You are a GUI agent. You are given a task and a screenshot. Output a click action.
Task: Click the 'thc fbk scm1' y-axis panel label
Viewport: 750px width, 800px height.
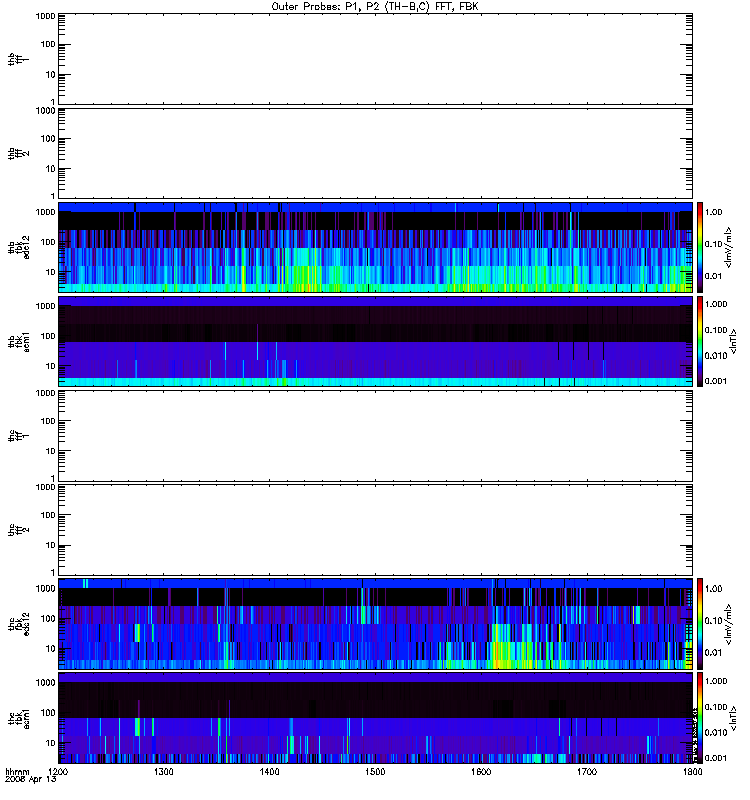(19, 718)
